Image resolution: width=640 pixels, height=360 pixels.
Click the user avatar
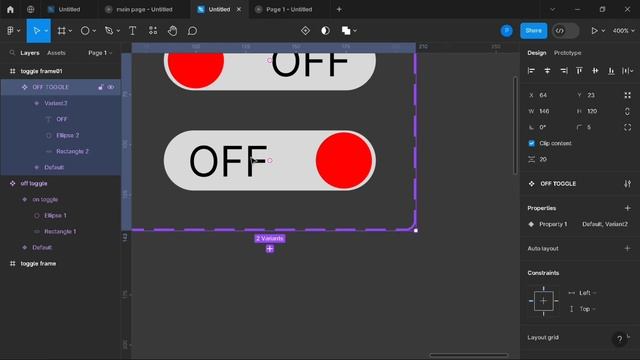click(507, 31)
